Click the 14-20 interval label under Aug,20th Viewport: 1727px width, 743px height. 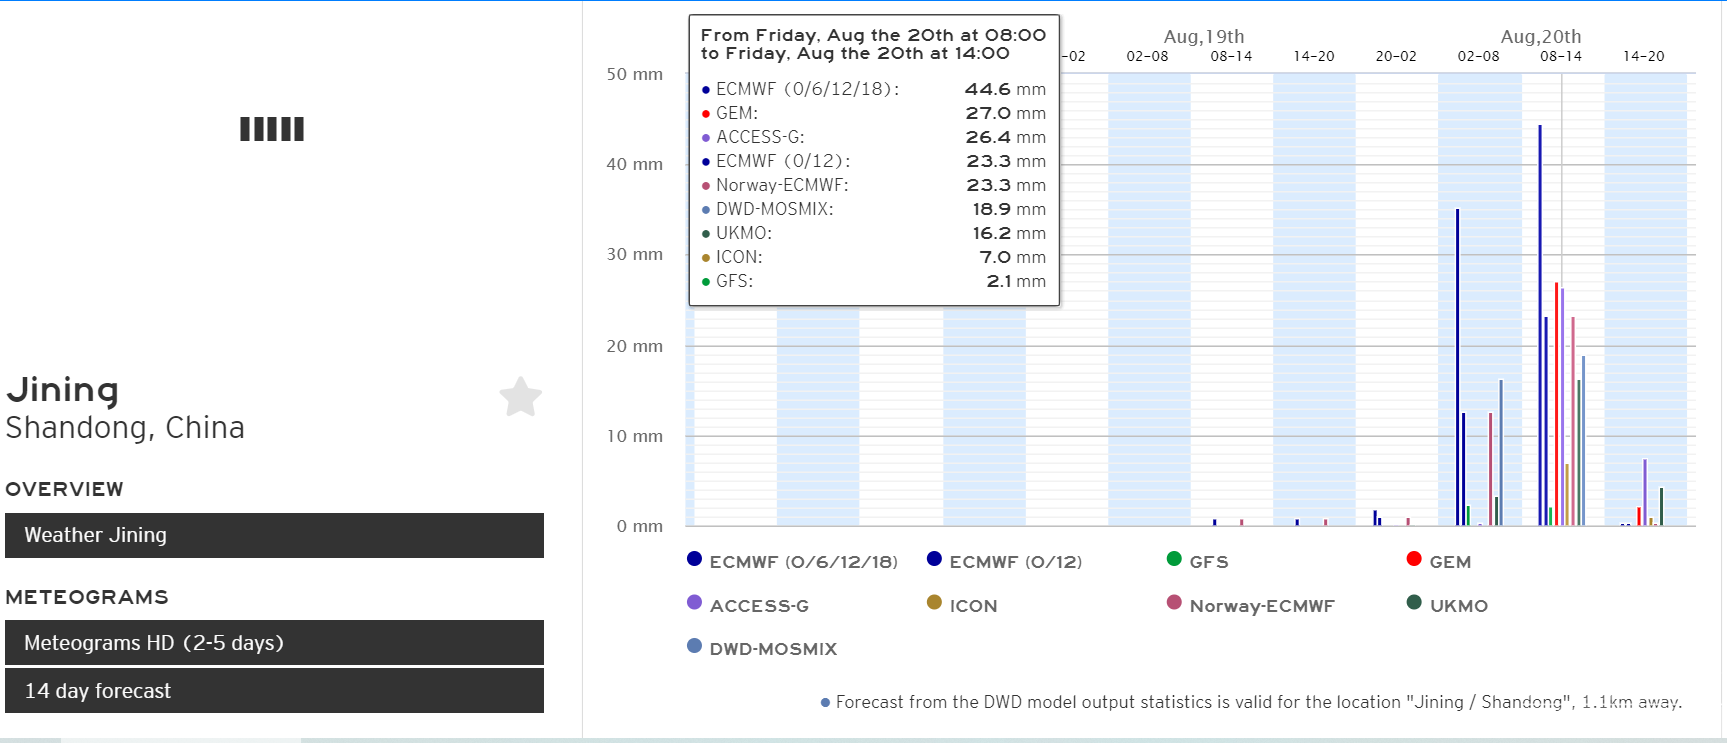[x=1644, y=56]
